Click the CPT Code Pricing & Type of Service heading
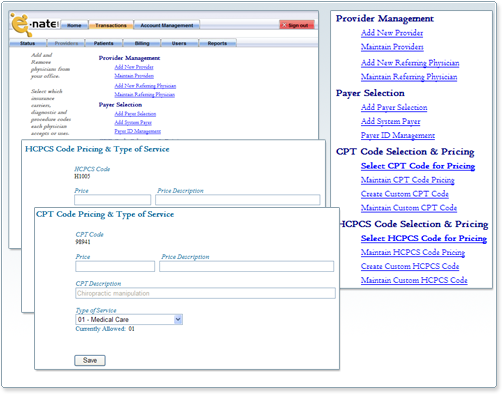The width and height of the screenshot is (502, 402). [x=105, y=214]
